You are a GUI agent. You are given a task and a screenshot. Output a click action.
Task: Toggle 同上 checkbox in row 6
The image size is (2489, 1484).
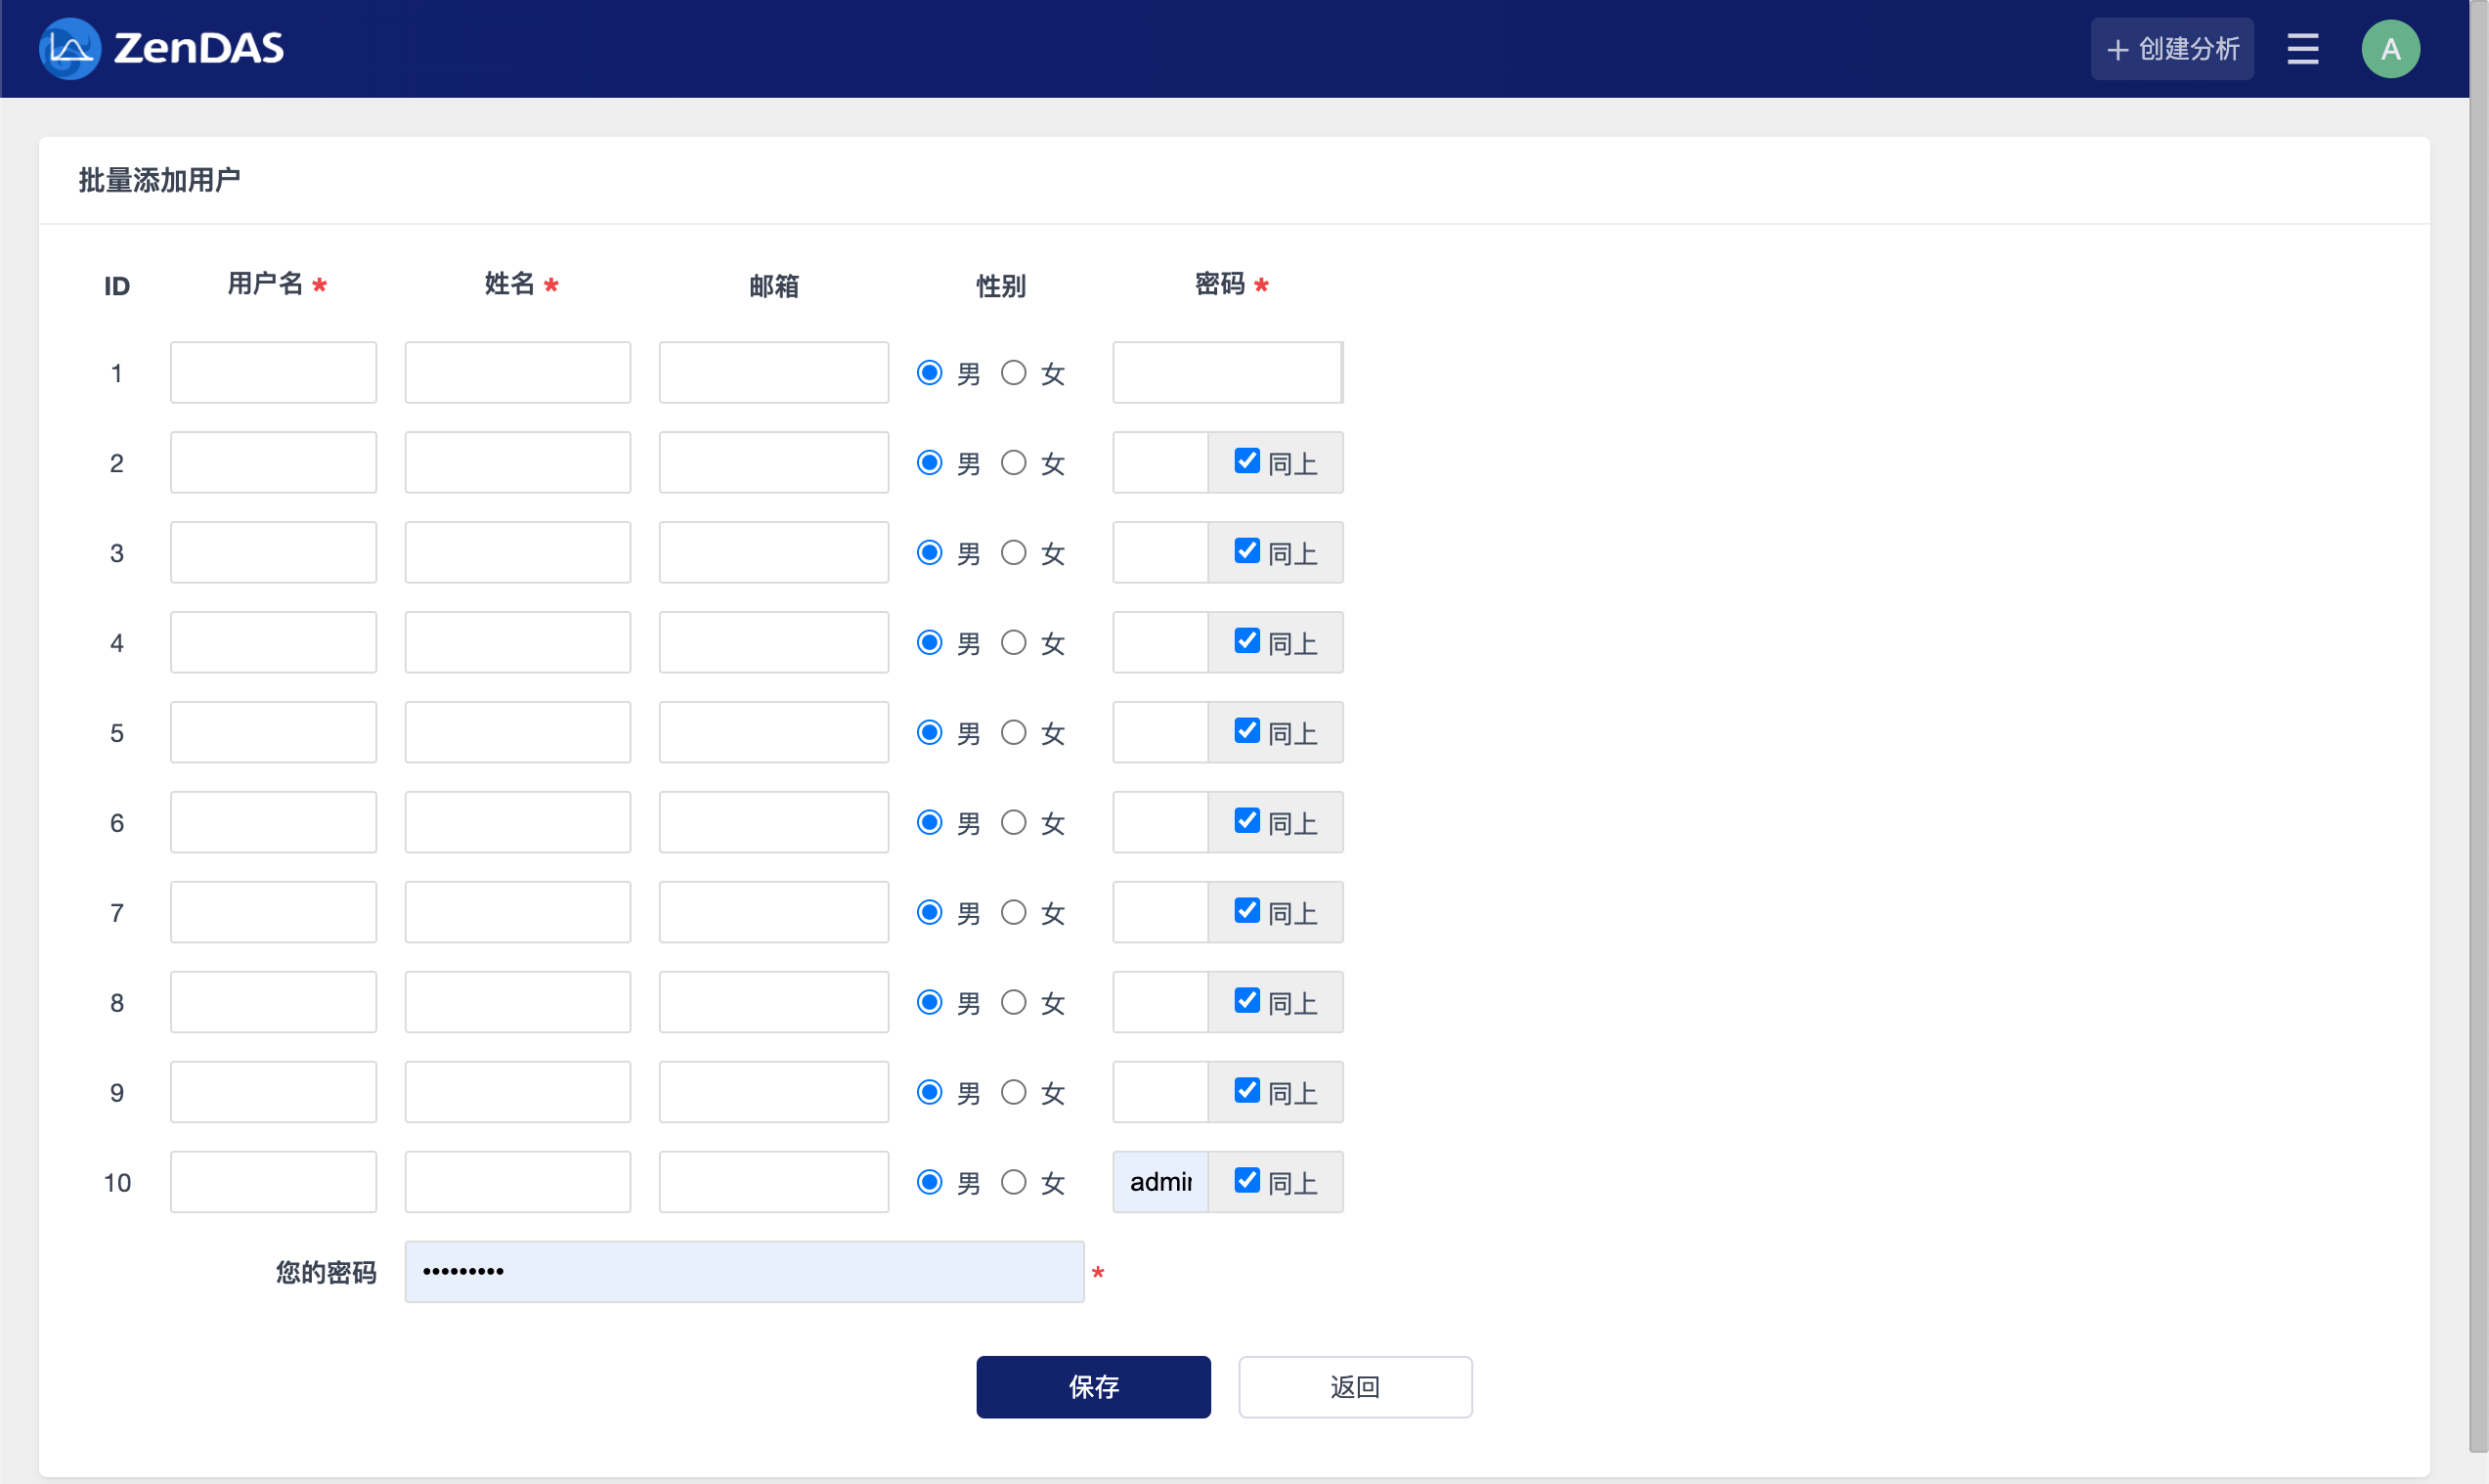[1246, 821]
